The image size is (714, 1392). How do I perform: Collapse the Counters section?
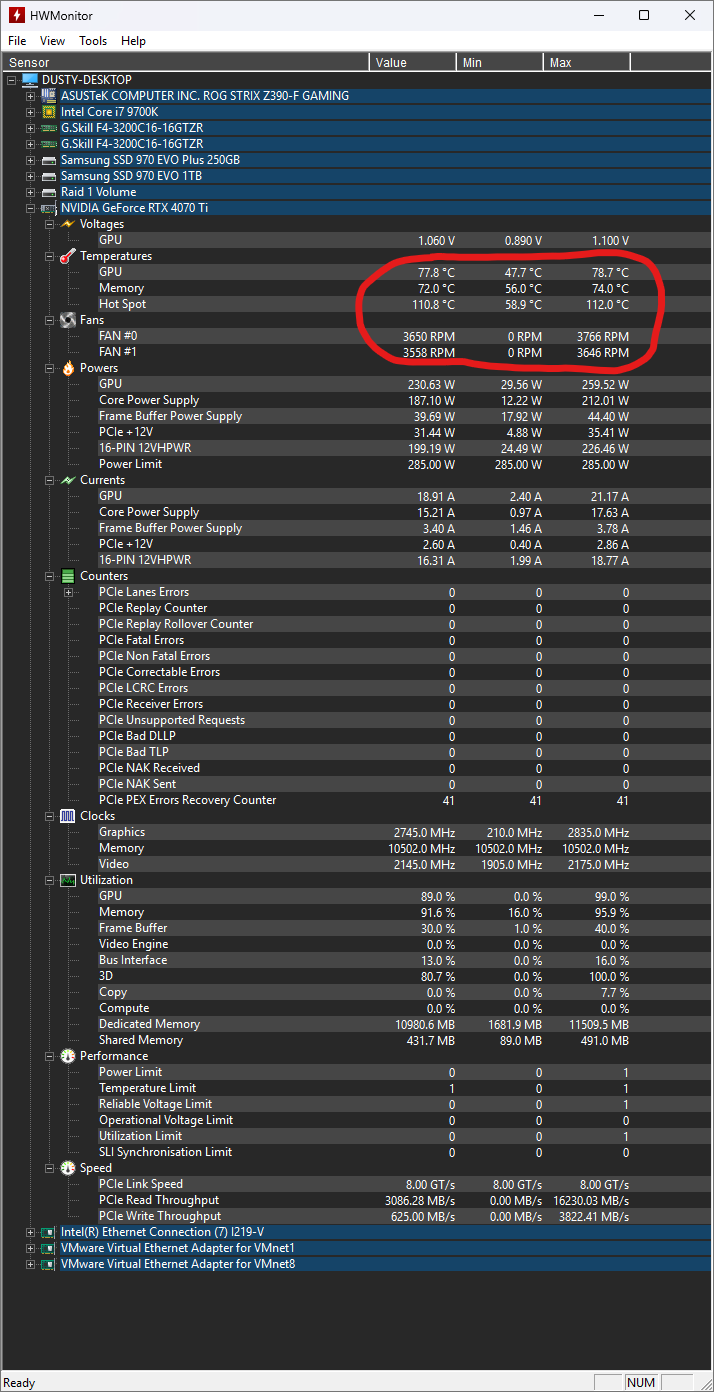[50, 576]
